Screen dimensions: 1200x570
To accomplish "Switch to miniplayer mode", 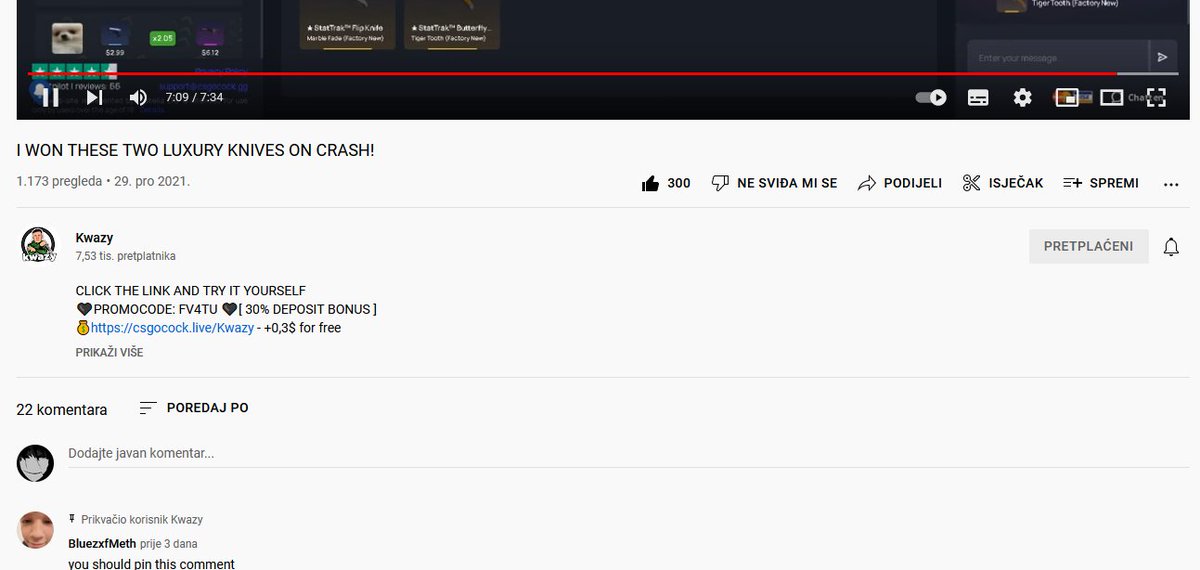I will (1066, 97).
